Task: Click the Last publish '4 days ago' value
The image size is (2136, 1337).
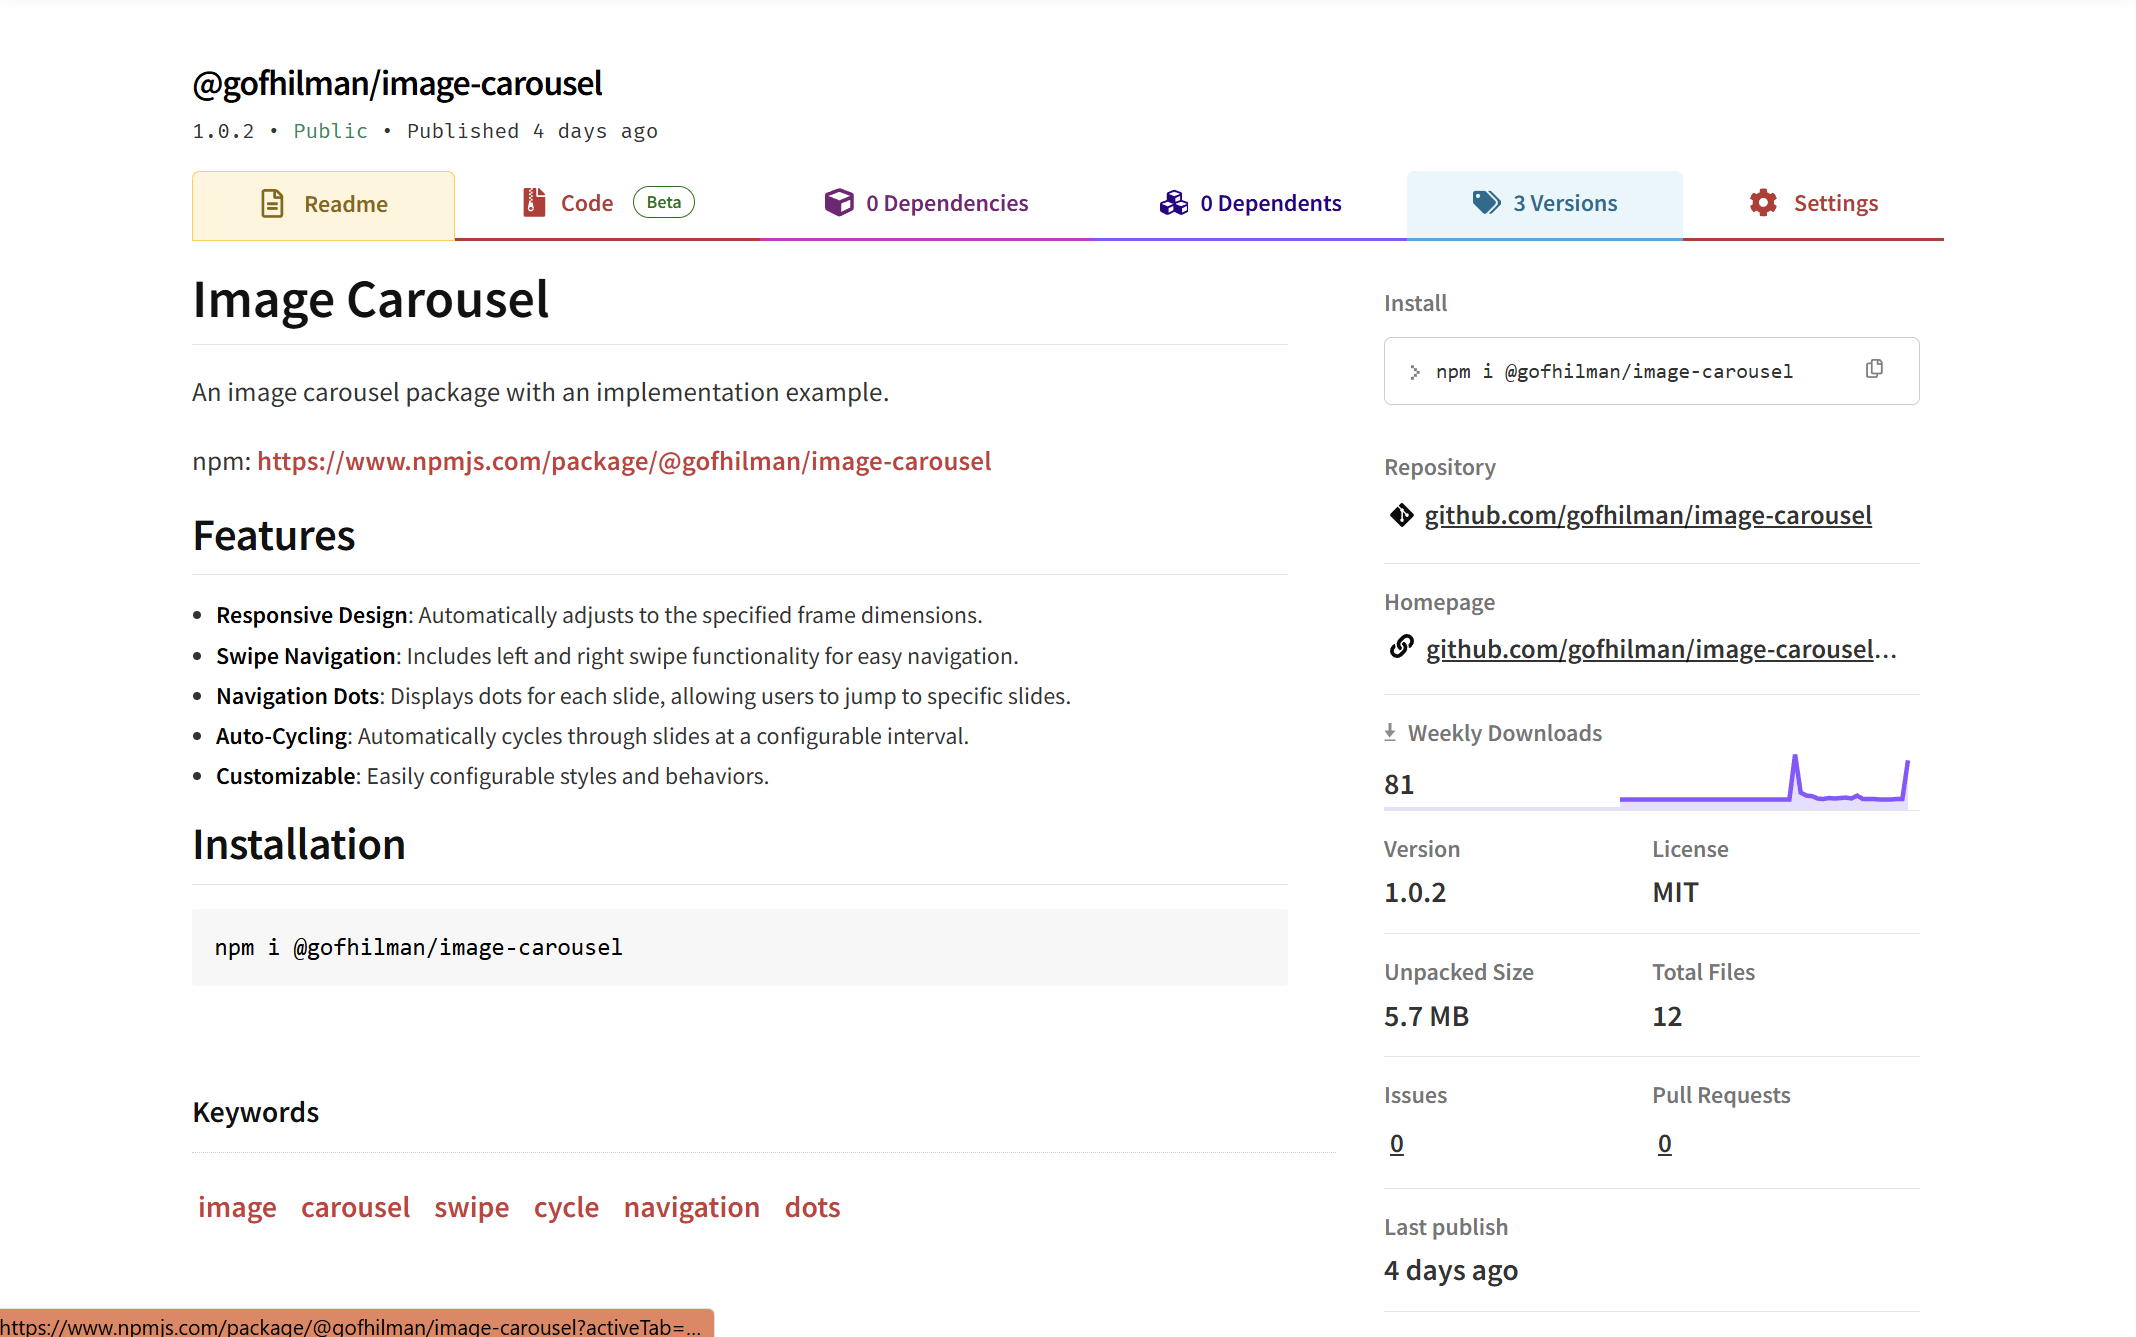Action: 1451,1270
